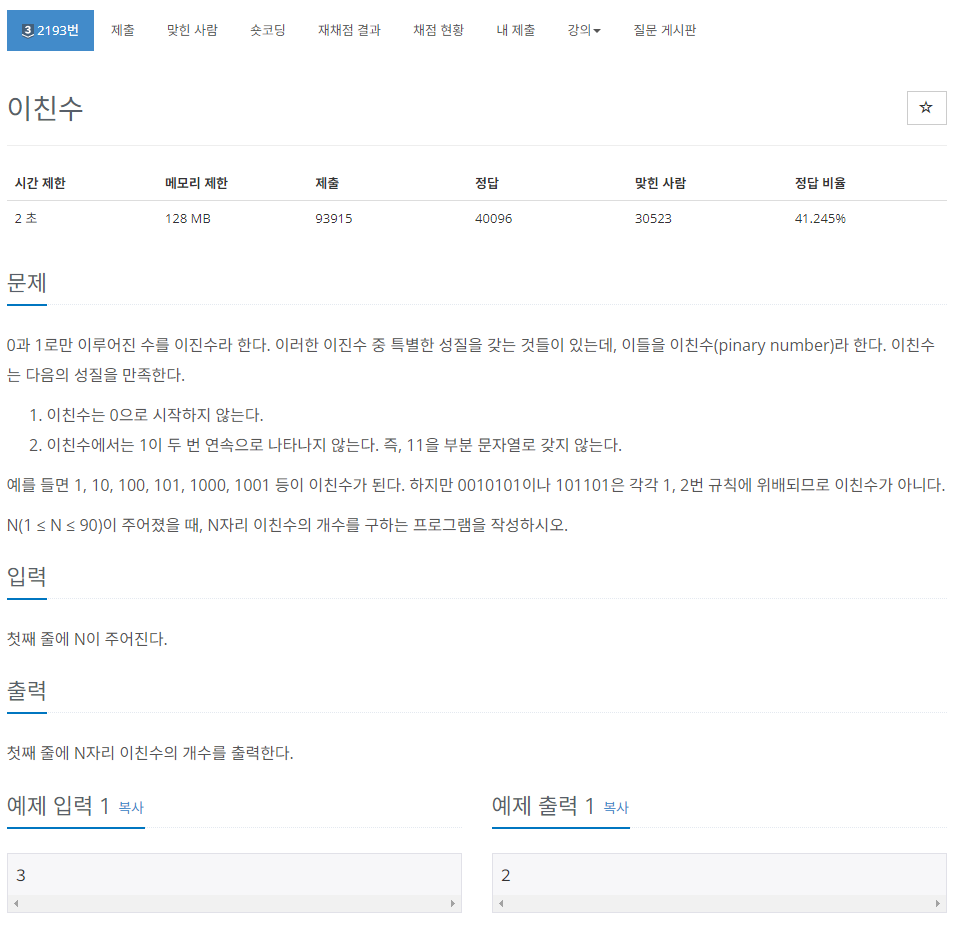This screenshot has height=932, width=960.
Task: Click the 문제 section heading
Action: point(27,283)
